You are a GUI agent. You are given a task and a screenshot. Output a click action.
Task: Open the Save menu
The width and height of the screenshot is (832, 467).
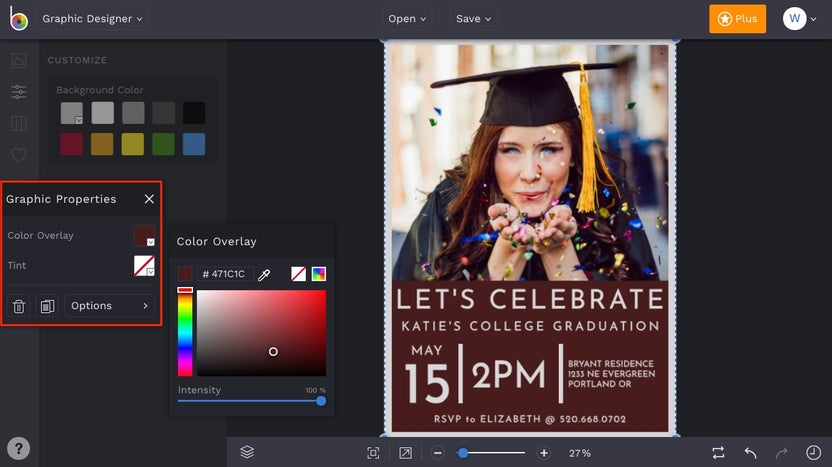pyautogui.click(x=473, y=19)
